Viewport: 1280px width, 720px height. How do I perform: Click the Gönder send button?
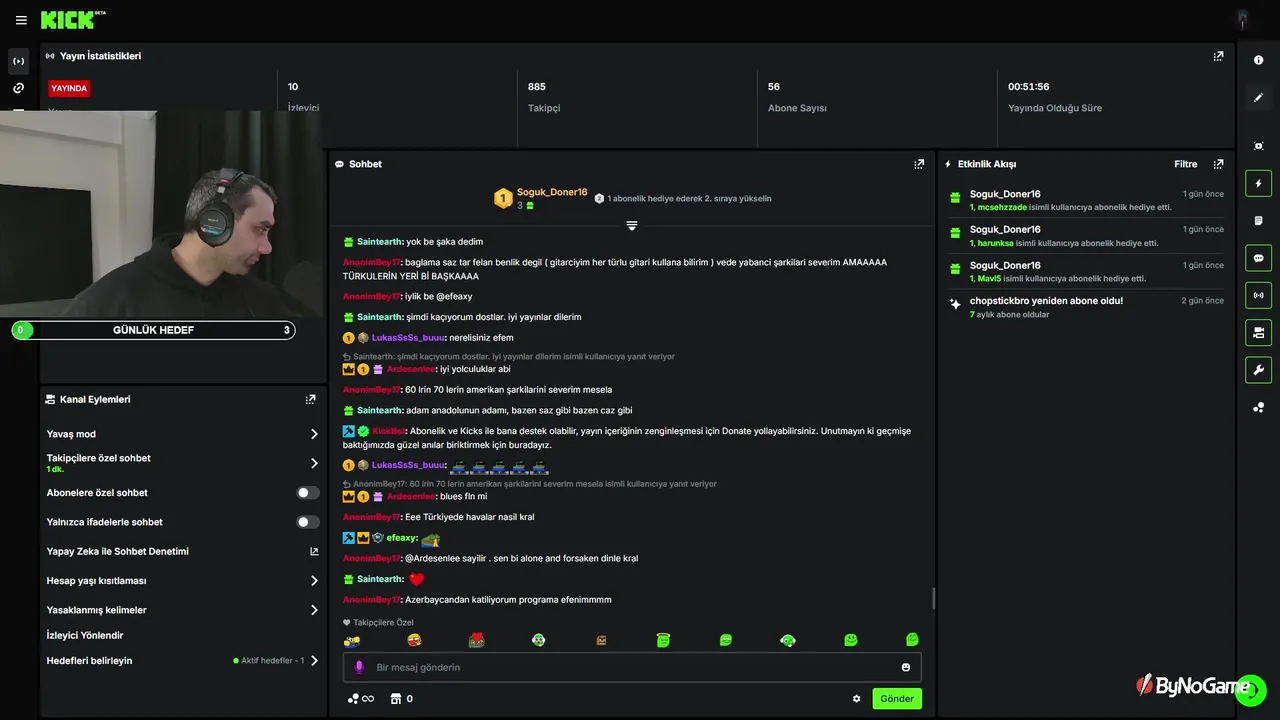[897, 699]
